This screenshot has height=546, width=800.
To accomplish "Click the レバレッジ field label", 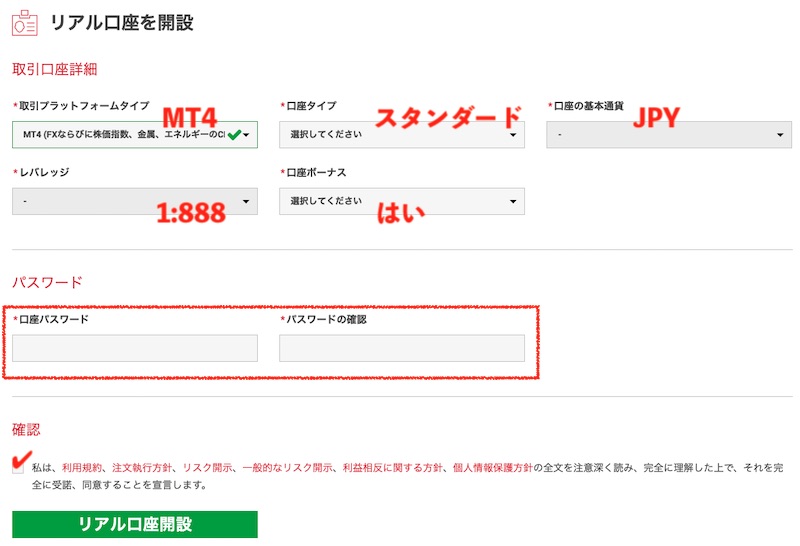I will (x=44, y=172).
